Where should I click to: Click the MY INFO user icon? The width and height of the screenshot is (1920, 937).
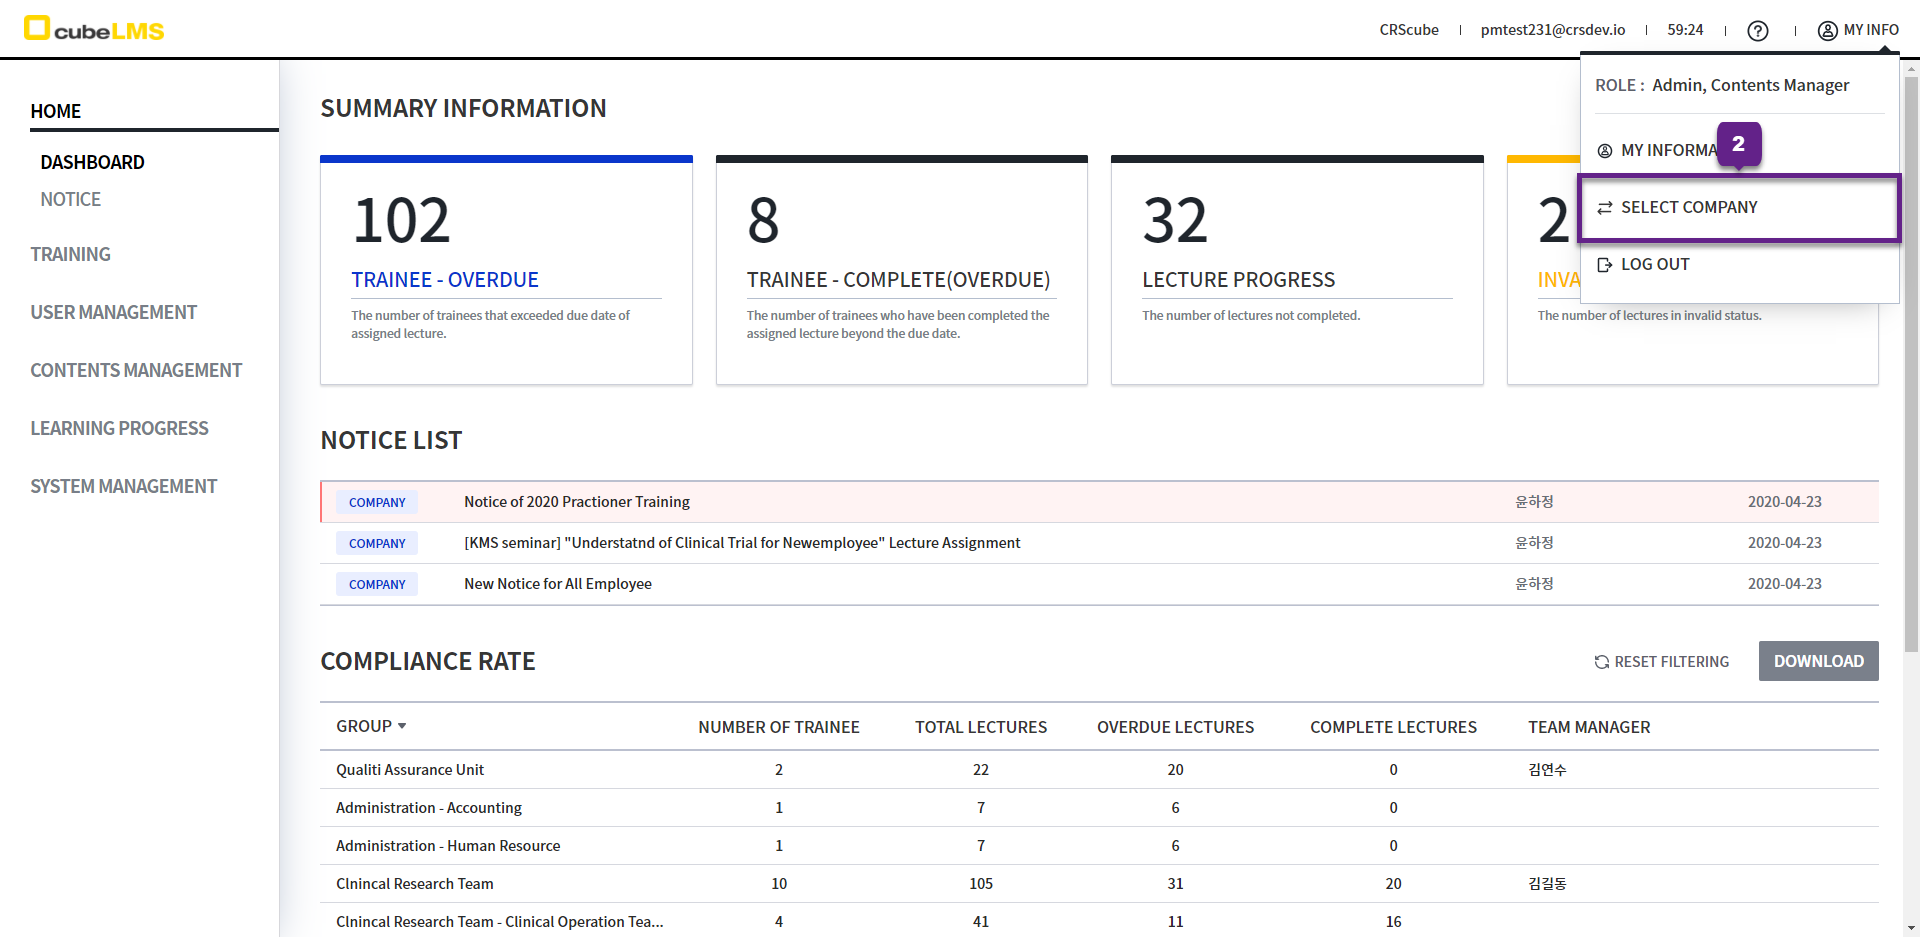tap(1827, 31)
